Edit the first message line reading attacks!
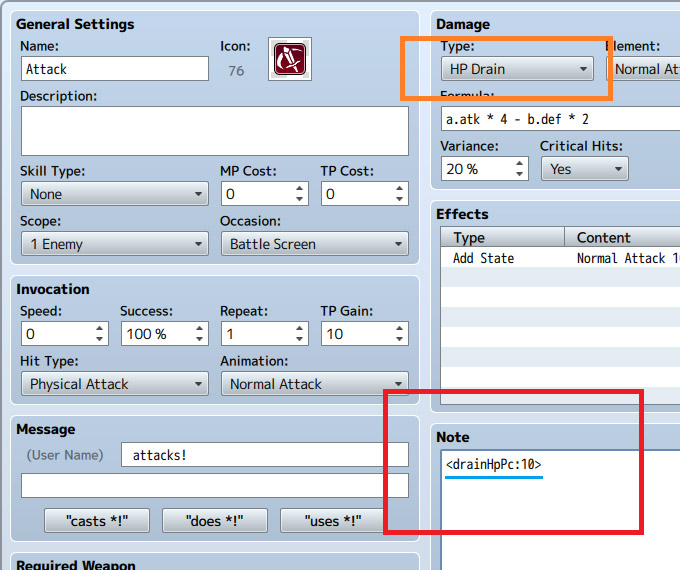 tap(265, 455)
